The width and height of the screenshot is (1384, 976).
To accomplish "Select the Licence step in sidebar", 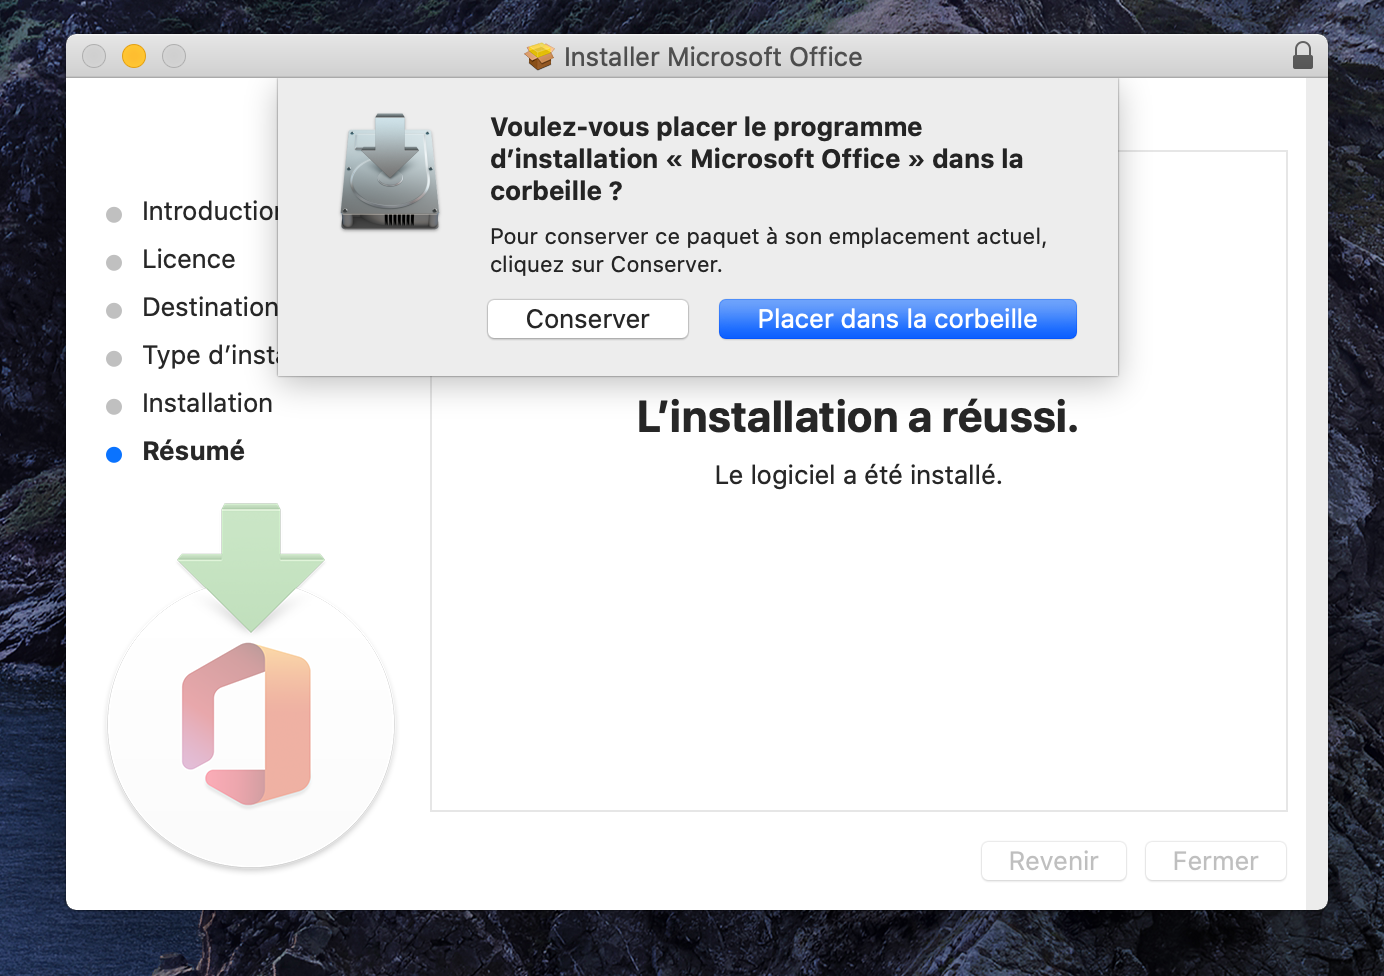I will pyautogui.click(x=188, y=259).
